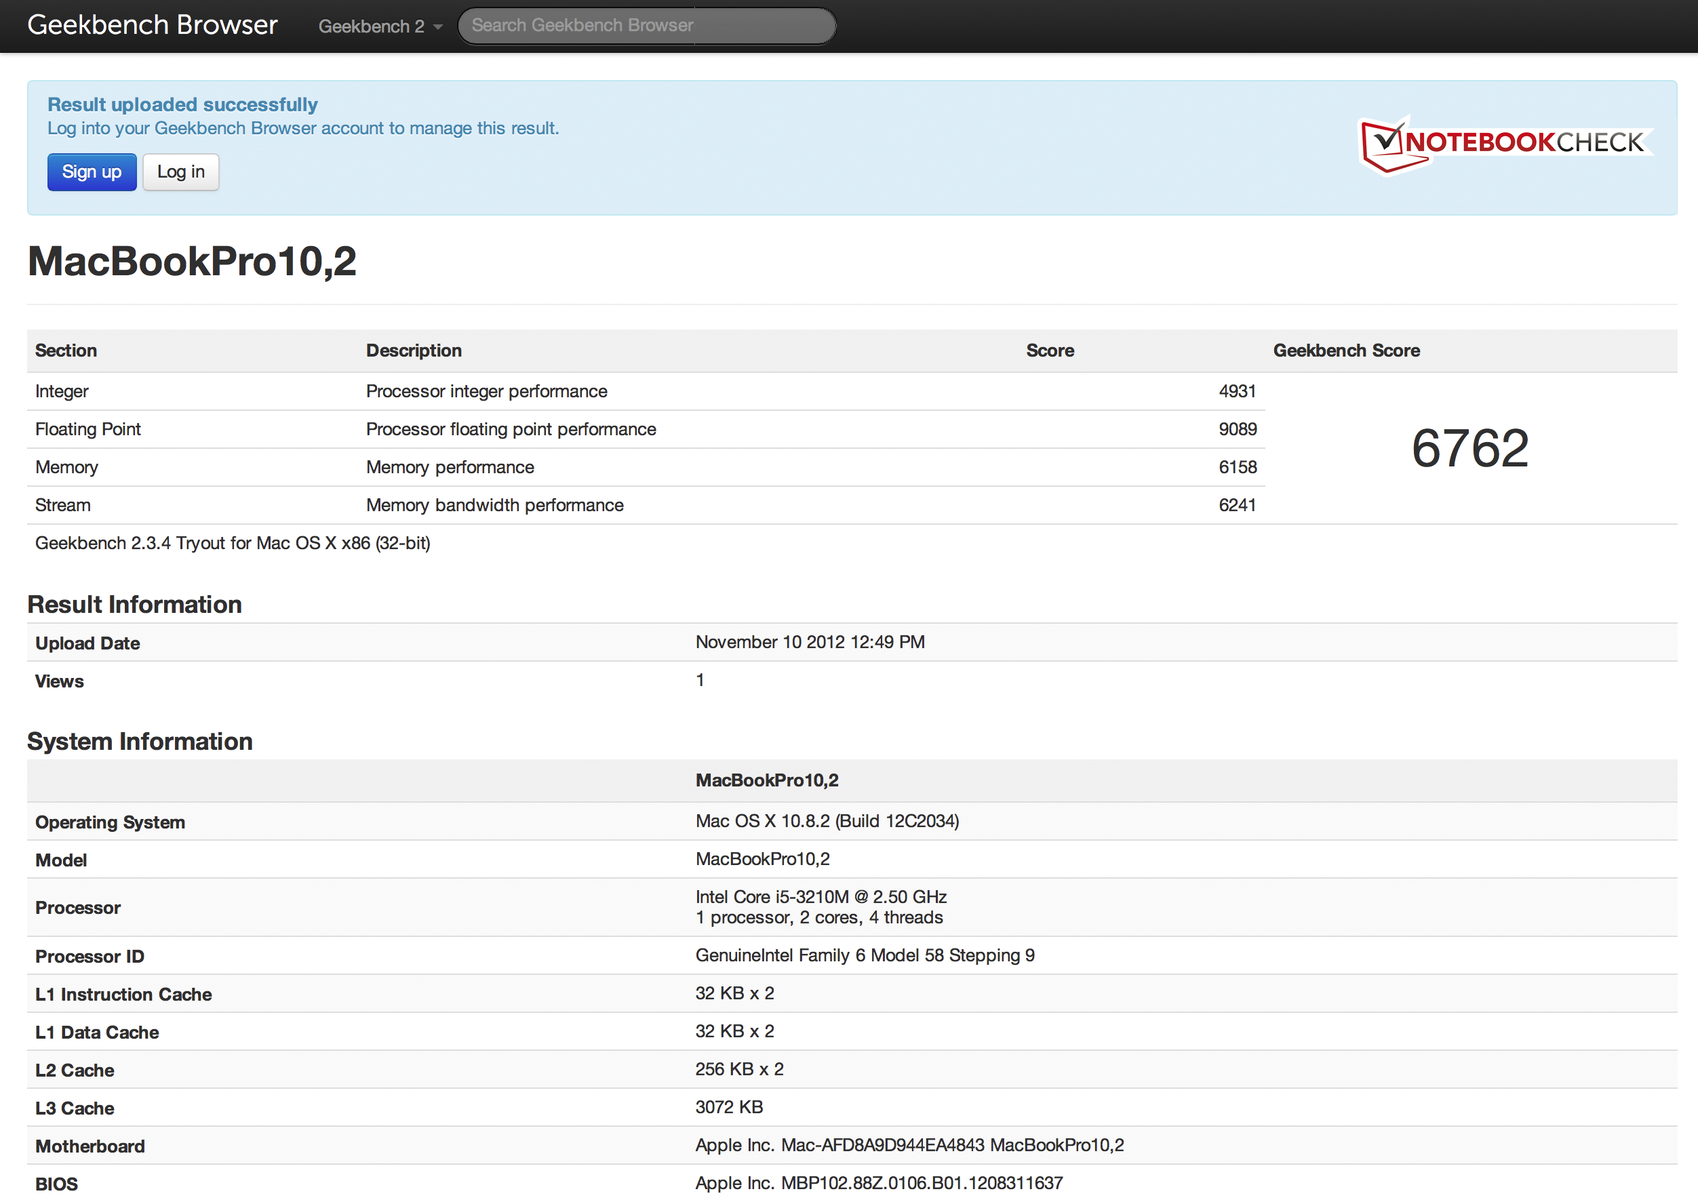1698x1200 pixels.
Task: Click the Stream section row label
Action: click(x=63, y=506)
